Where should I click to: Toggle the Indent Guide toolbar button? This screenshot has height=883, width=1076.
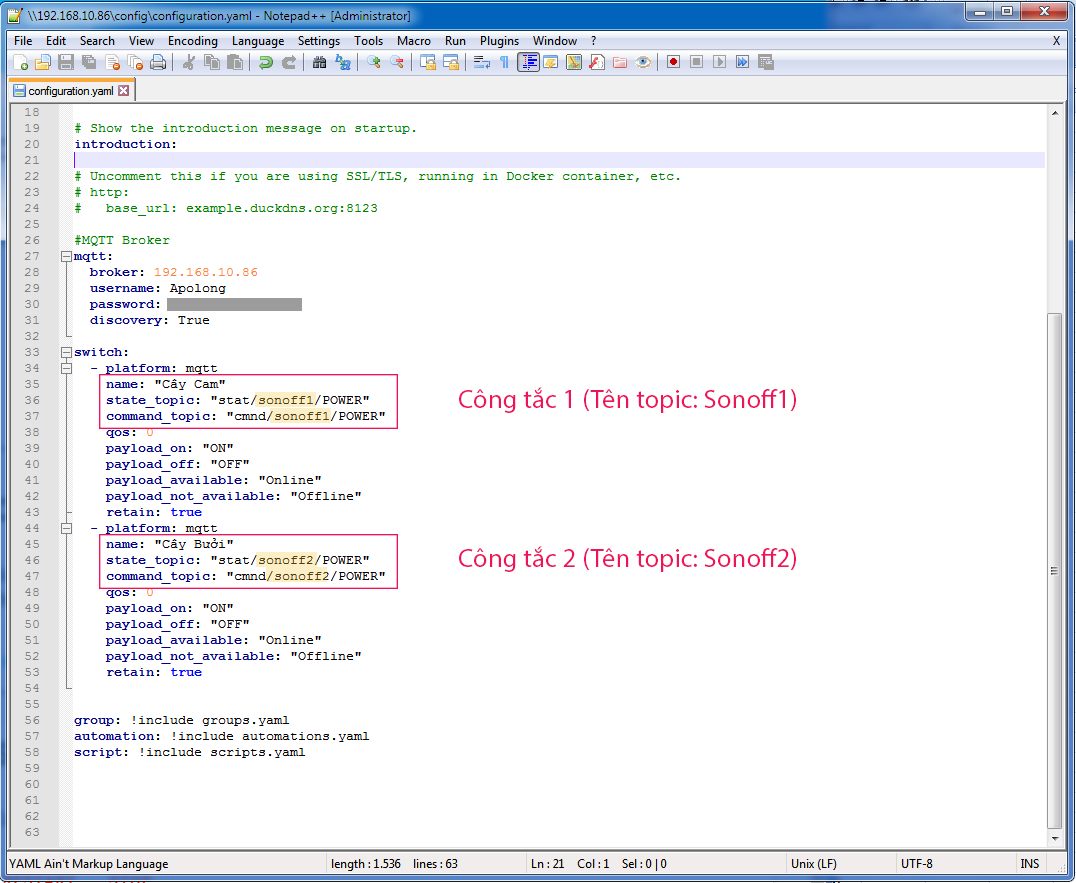tap(528, 62)
